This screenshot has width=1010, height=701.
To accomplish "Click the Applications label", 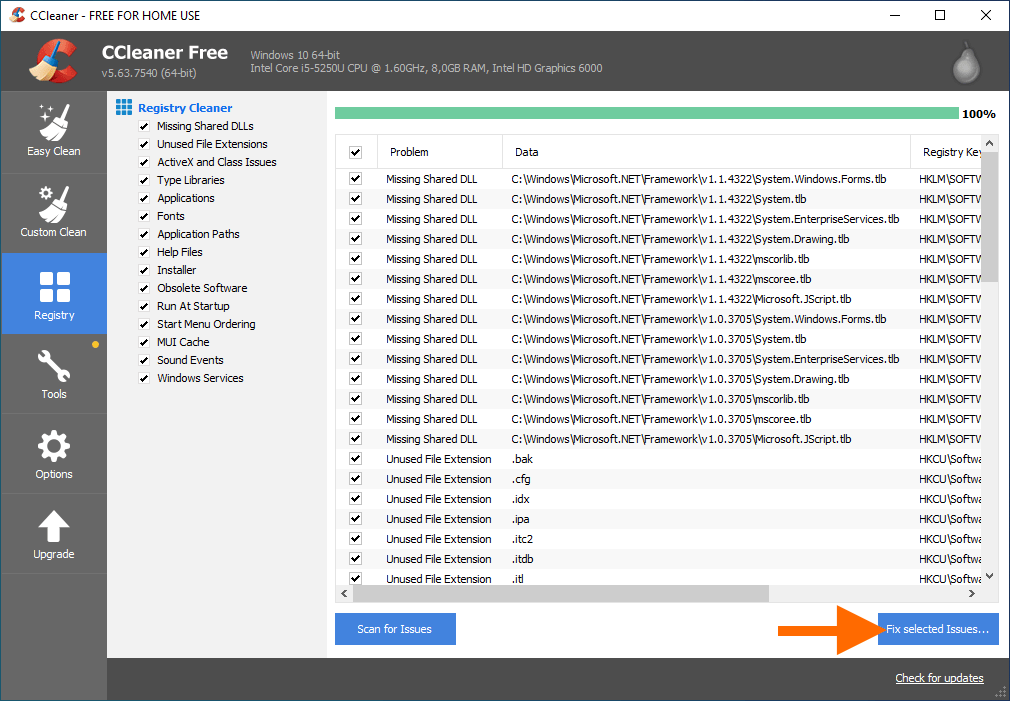I will (186, 198).
